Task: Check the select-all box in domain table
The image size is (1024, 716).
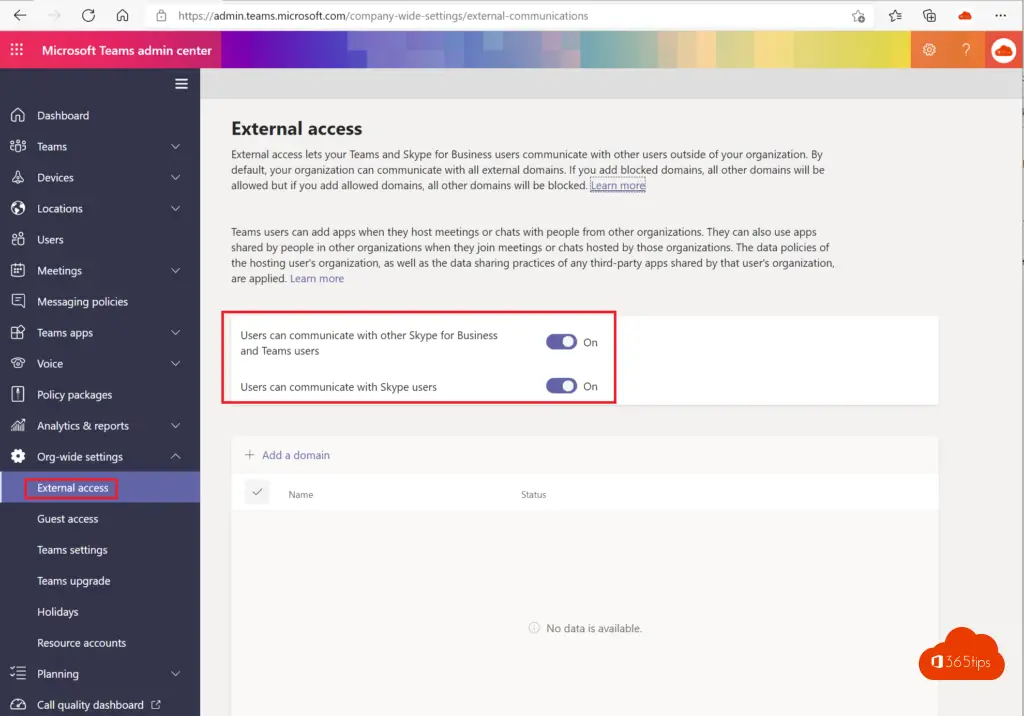Action: click(x=257, y=492)
